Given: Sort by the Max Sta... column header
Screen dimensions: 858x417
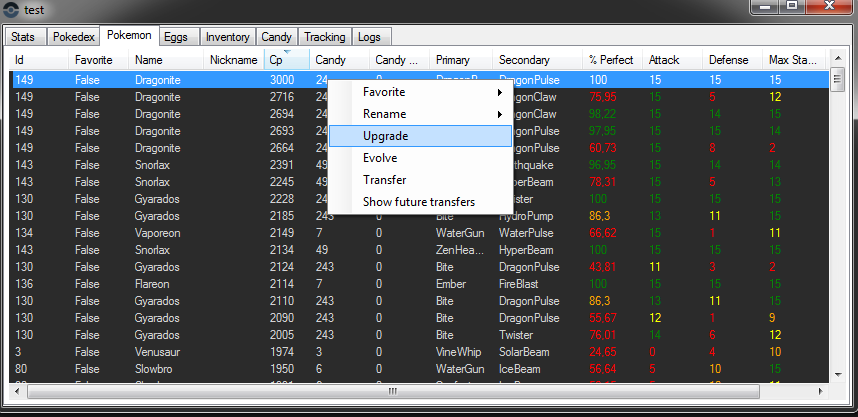Looking at the screenshot, I should (794, 60).
